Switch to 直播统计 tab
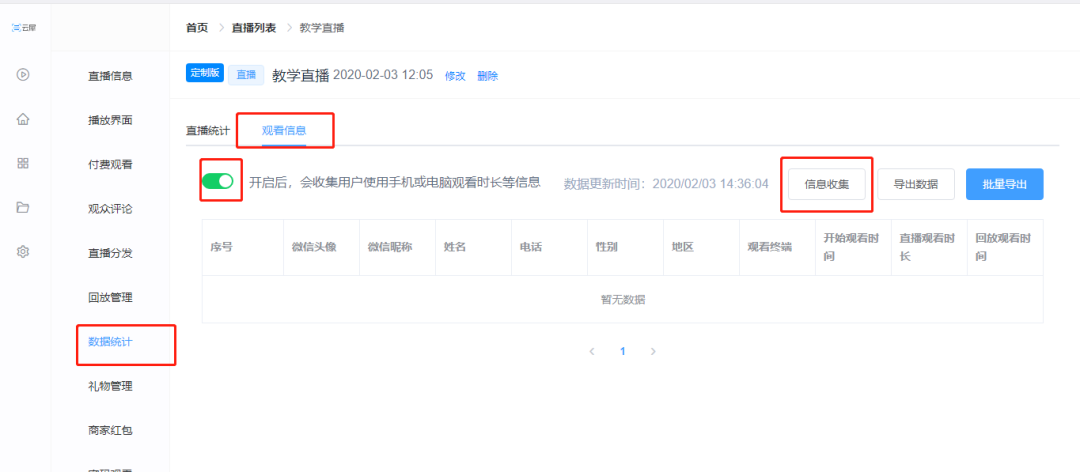1080x472 pixels. pyautogui.click(x=207, y=130)
